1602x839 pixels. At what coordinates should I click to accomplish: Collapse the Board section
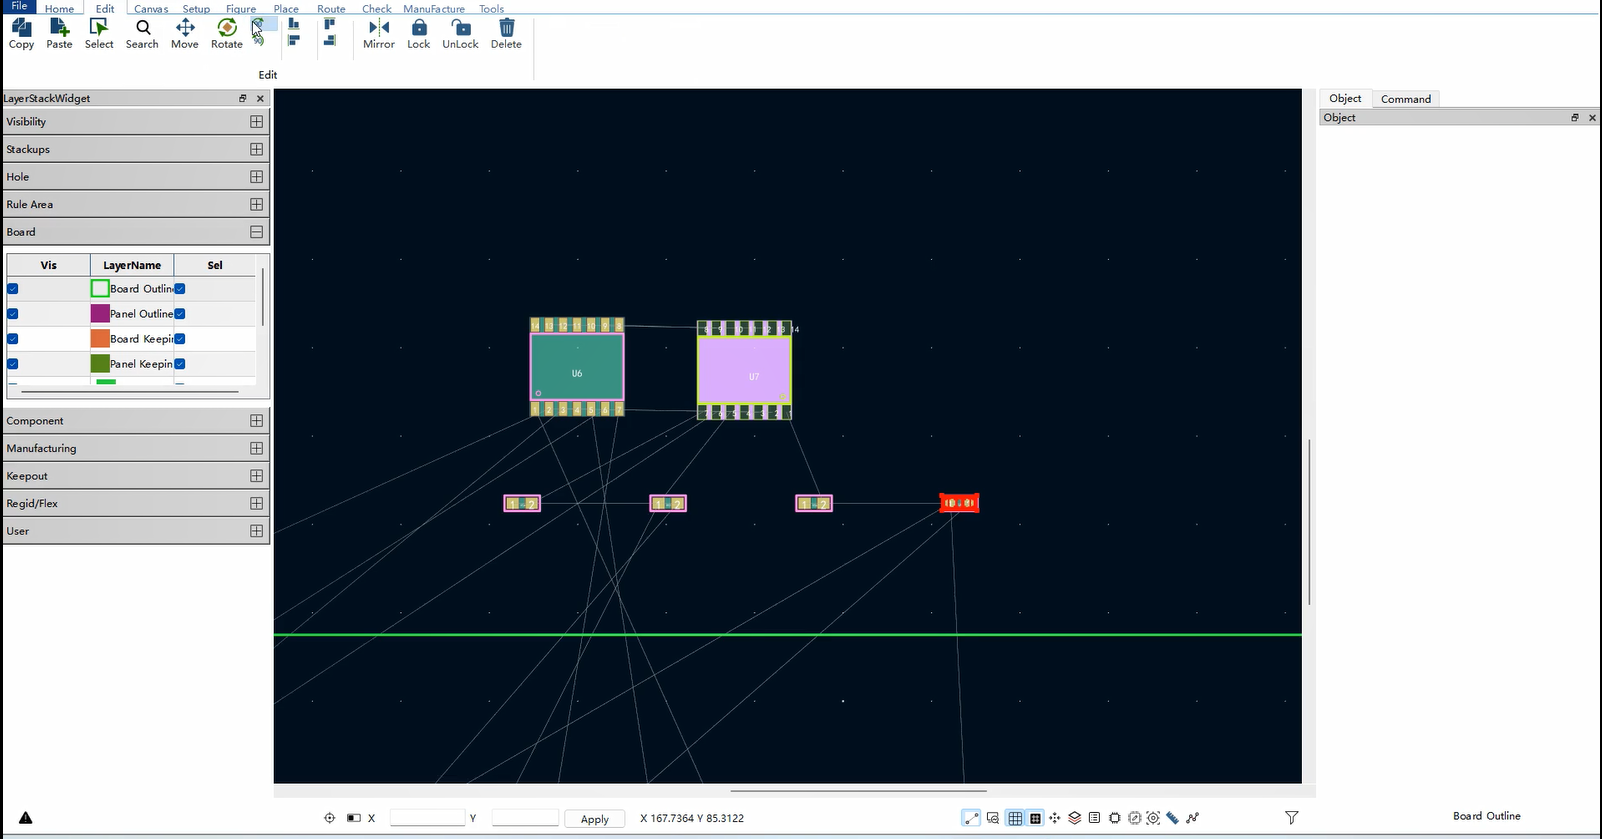[256, 232]
